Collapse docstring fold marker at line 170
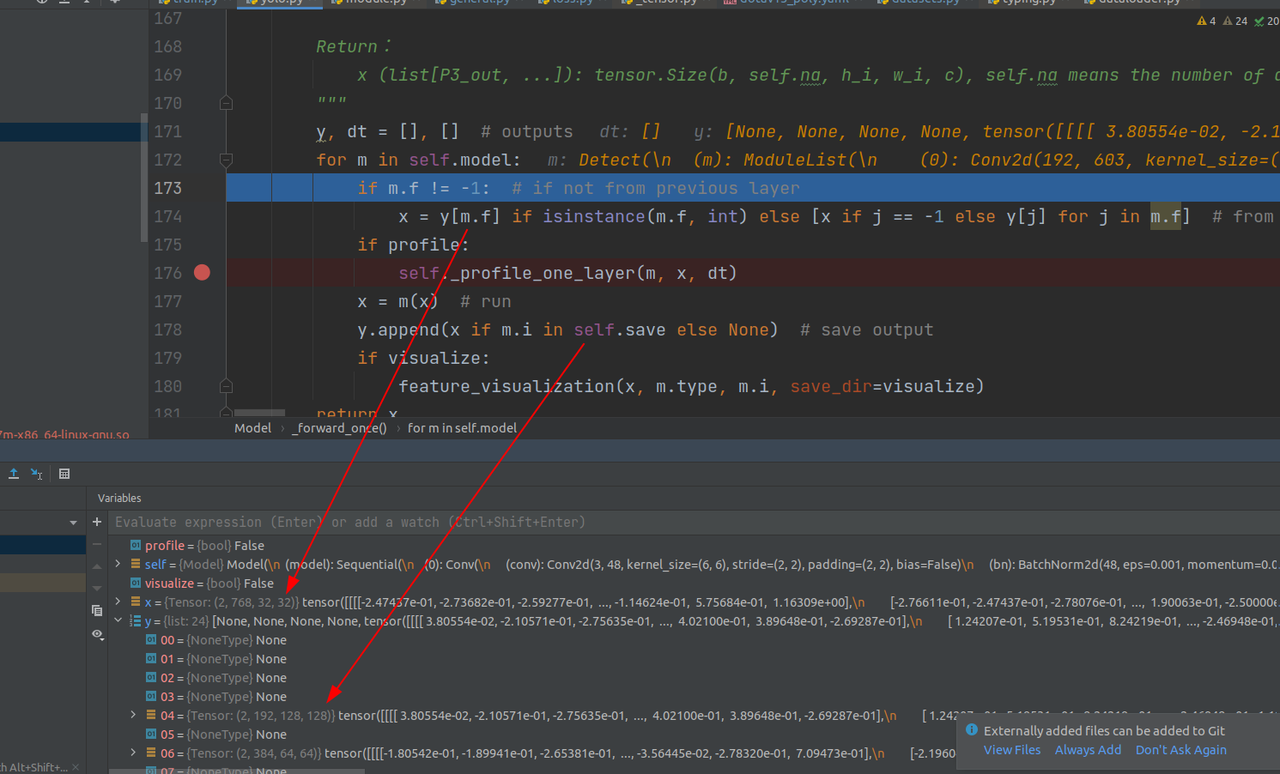Image resolution: width=1280 pixels, height=774 pixels. click(226, 103)
